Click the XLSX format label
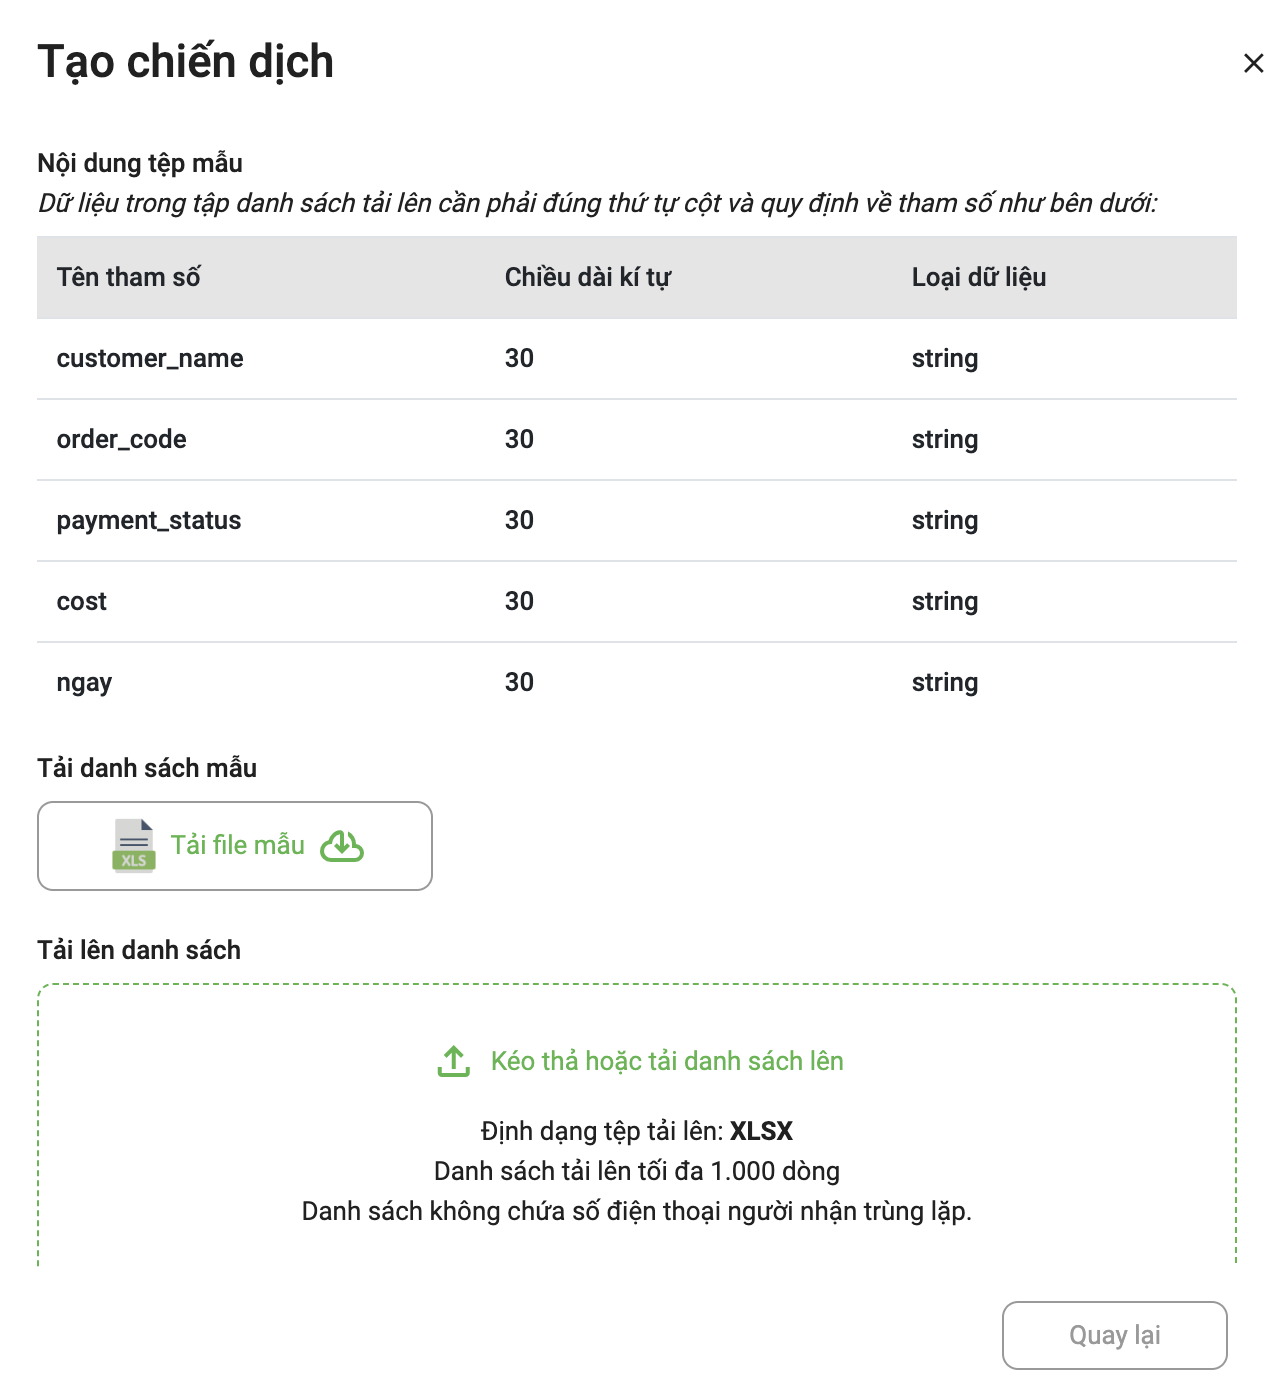 pyautogui.click(x=762, y=1131)
